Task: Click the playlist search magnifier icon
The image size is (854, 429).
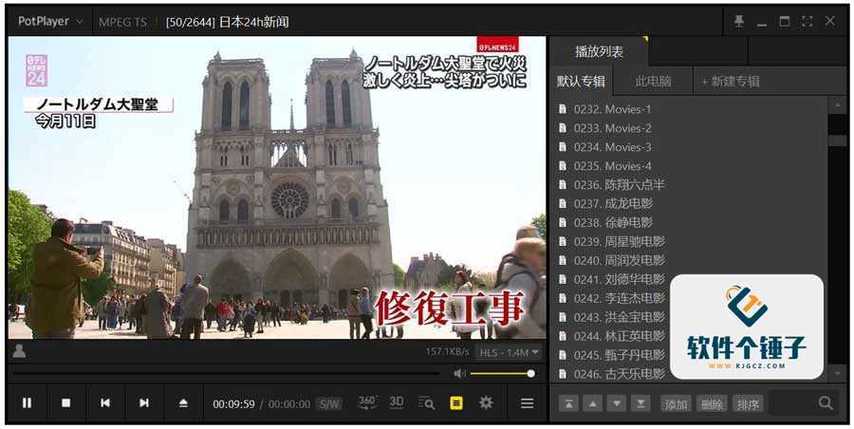Action: (x=826, y=403)
